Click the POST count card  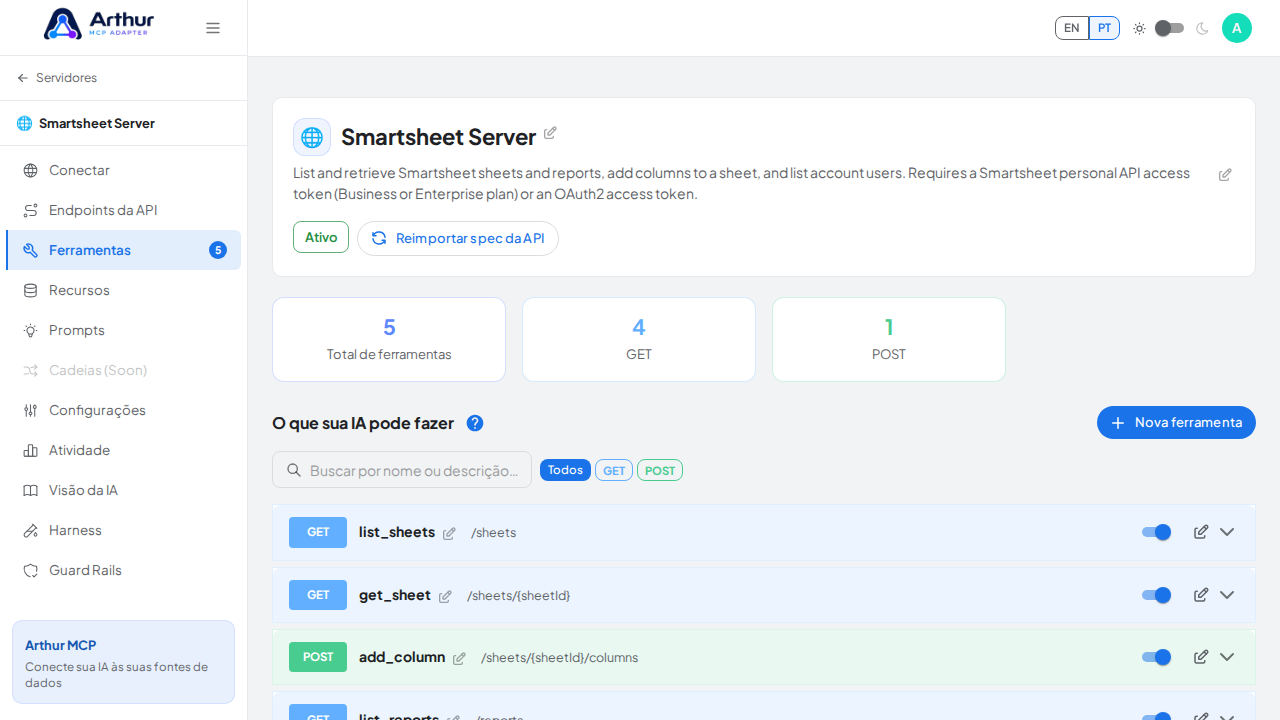click(889, 339)
